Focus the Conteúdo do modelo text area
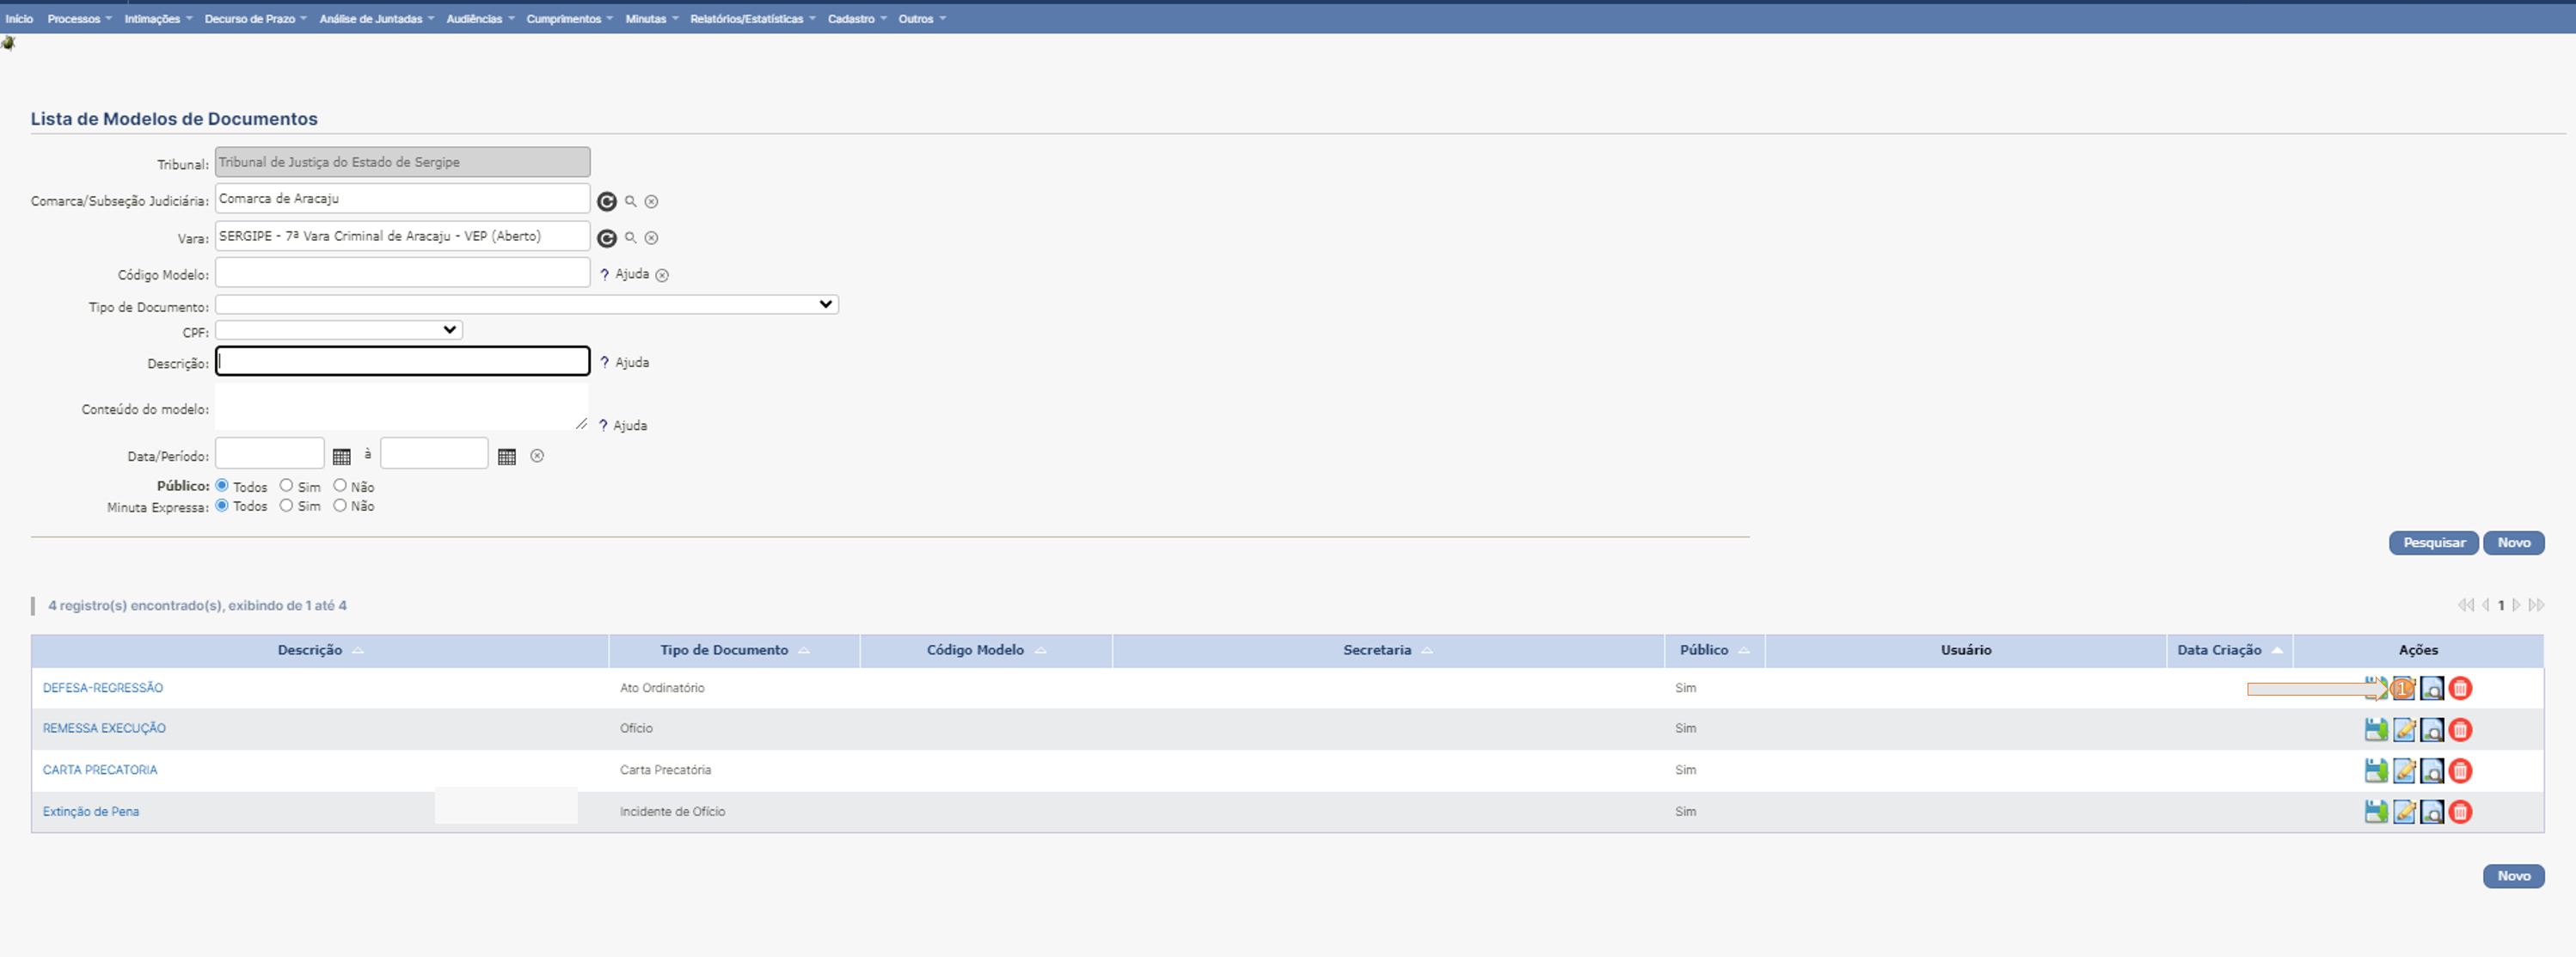 coord(401,407)
